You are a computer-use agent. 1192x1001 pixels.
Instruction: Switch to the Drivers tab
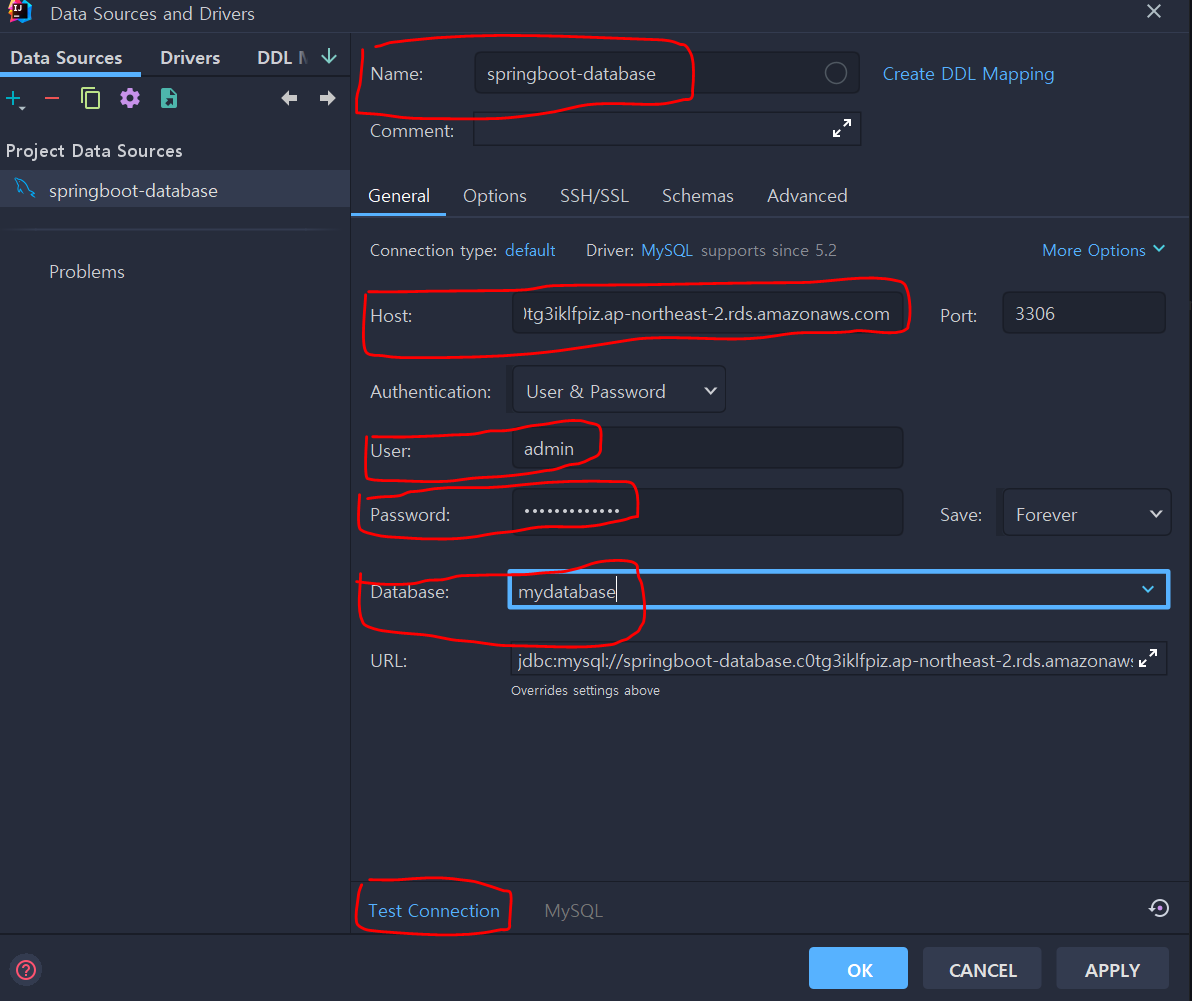(190, 58)
